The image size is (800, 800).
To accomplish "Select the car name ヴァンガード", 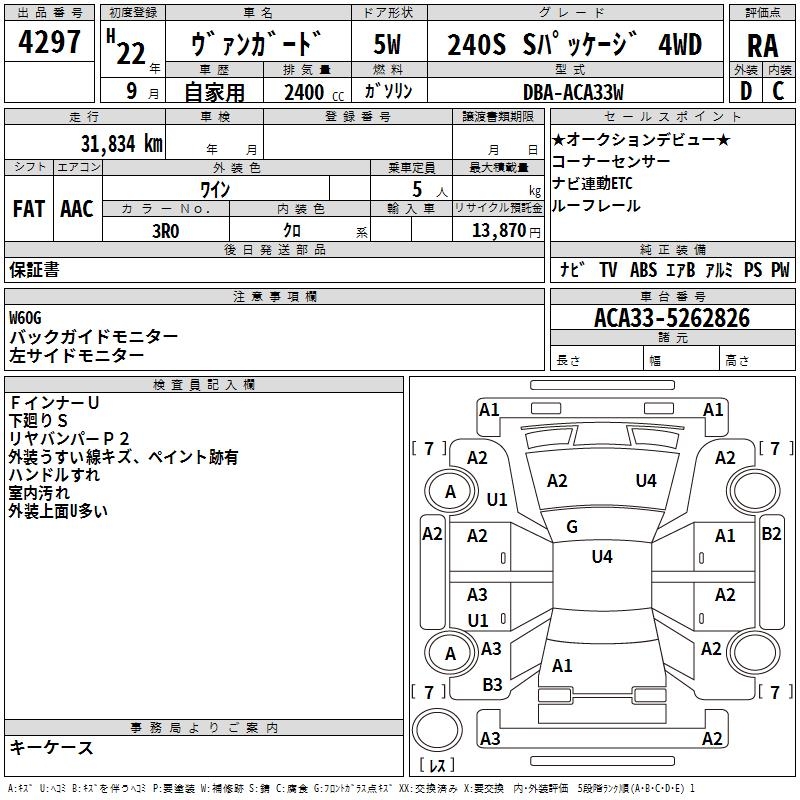I will pos(257,43).
